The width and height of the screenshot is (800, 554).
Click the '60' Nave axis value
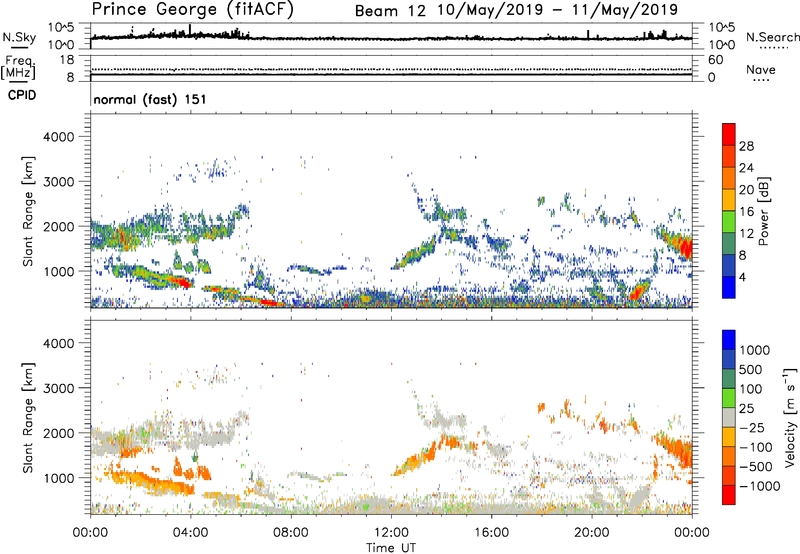[715, 60]
